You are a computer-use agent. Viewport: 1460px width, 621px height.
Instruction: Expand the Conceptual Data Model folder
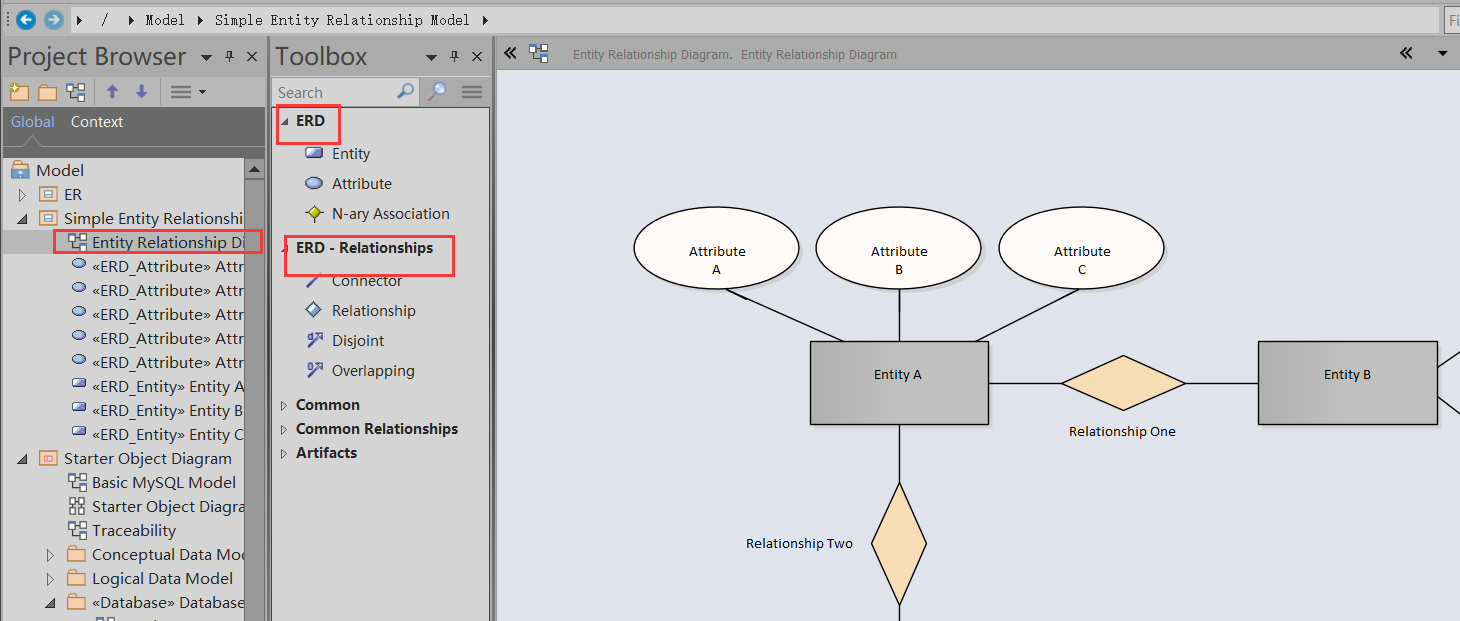tap(50, 554)
